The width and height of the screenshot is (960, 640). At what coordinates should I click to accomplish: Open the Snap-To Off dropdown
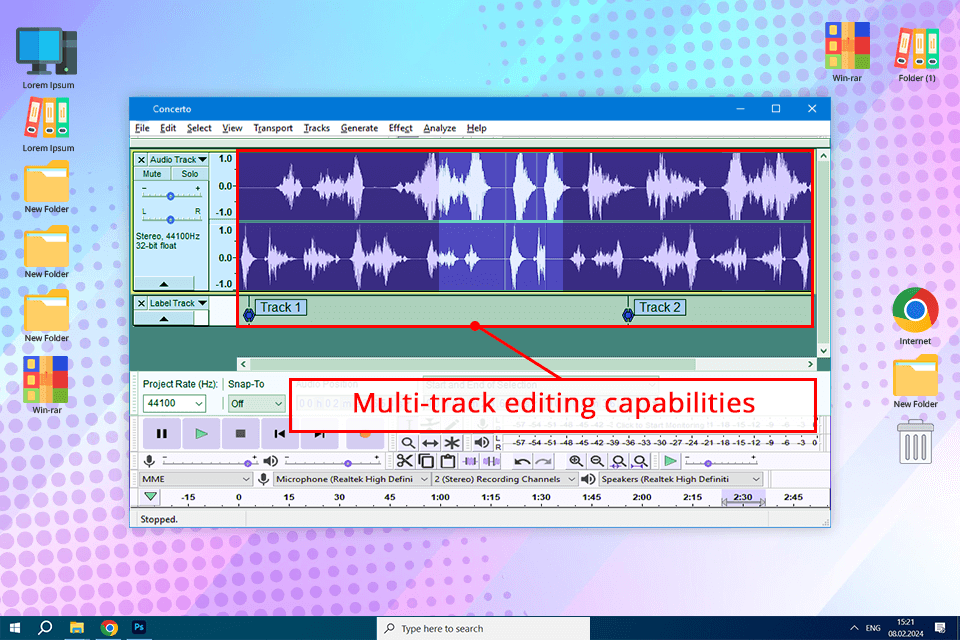(x=256, y=404)
